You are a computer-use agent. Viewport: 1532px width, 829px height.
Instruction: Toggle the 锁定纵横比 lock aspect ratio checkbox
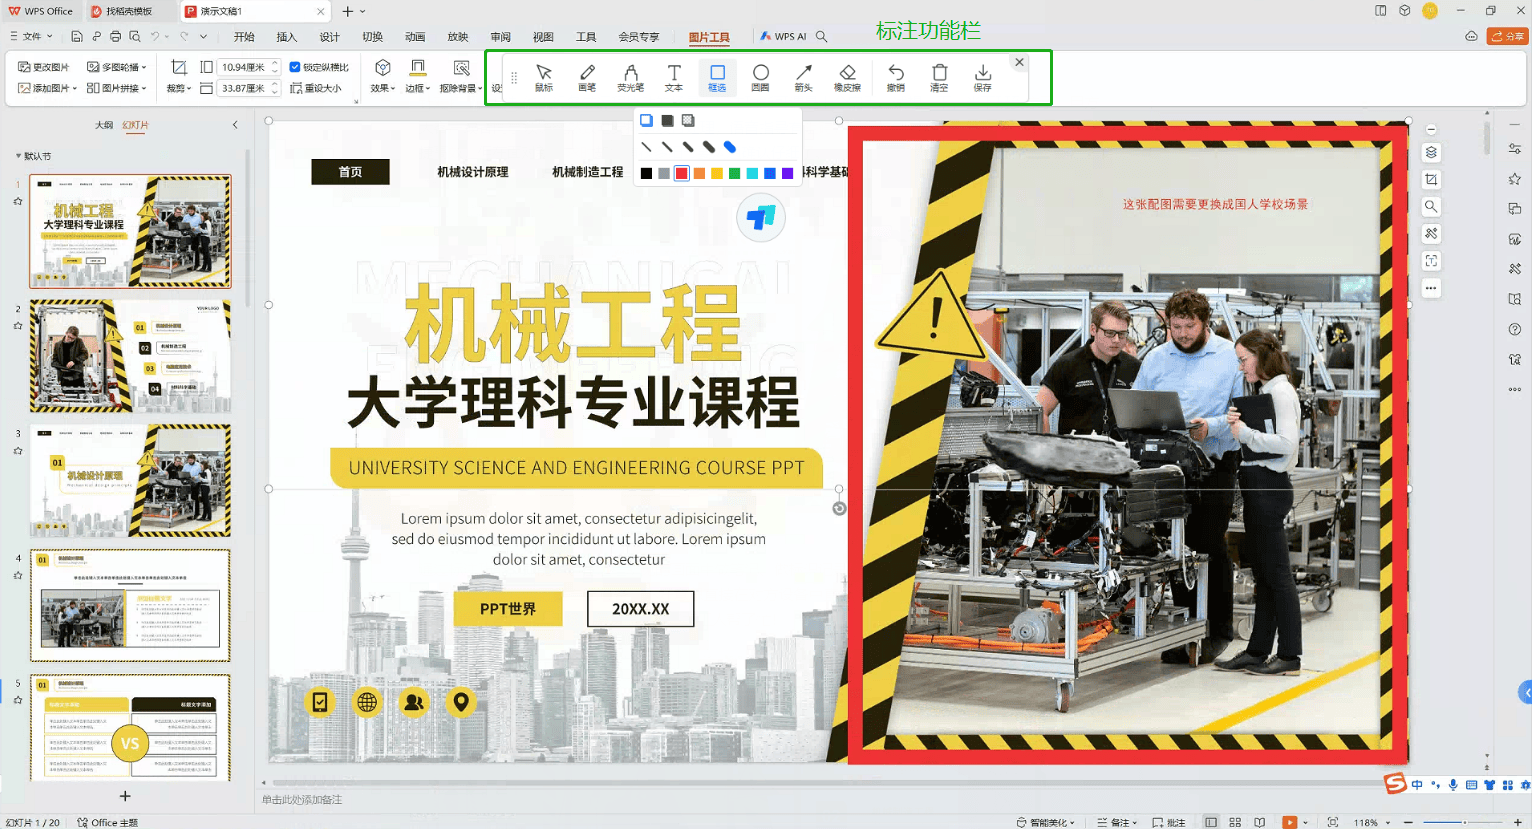click(295, 67)
